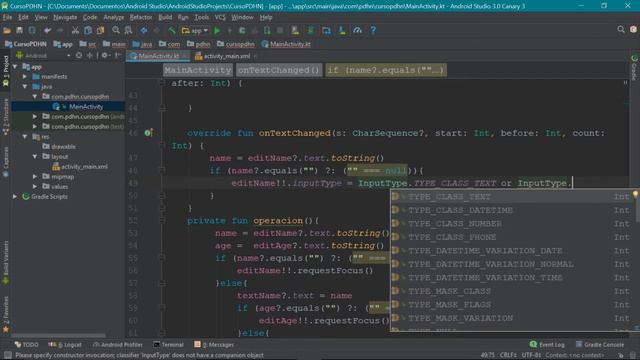The height and width of the screenshot is (360, 640).
Task: Click the Back navigation arrow icon
Action: pyautogui.click(x=144, y=31)
